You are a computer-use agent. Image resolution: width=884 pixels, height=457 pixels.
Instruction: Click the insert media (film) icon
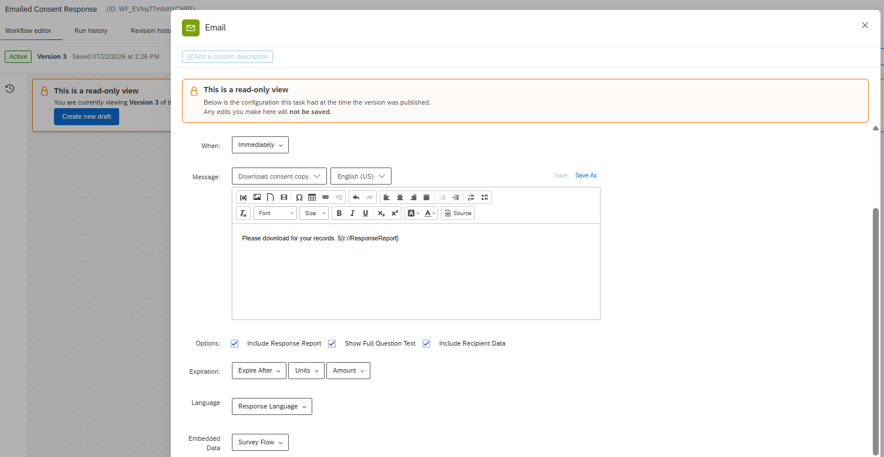point(284,197)
